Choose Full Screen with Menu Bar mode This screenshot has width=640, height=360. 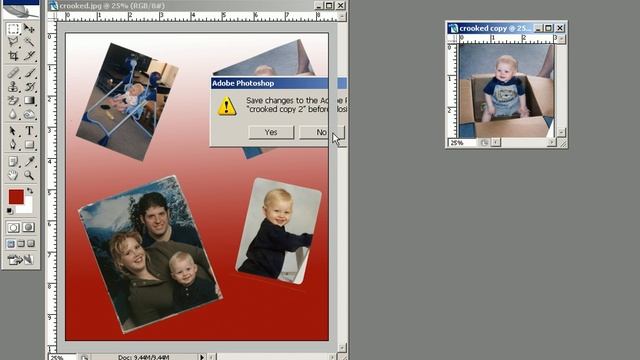(x=21, y=244)
